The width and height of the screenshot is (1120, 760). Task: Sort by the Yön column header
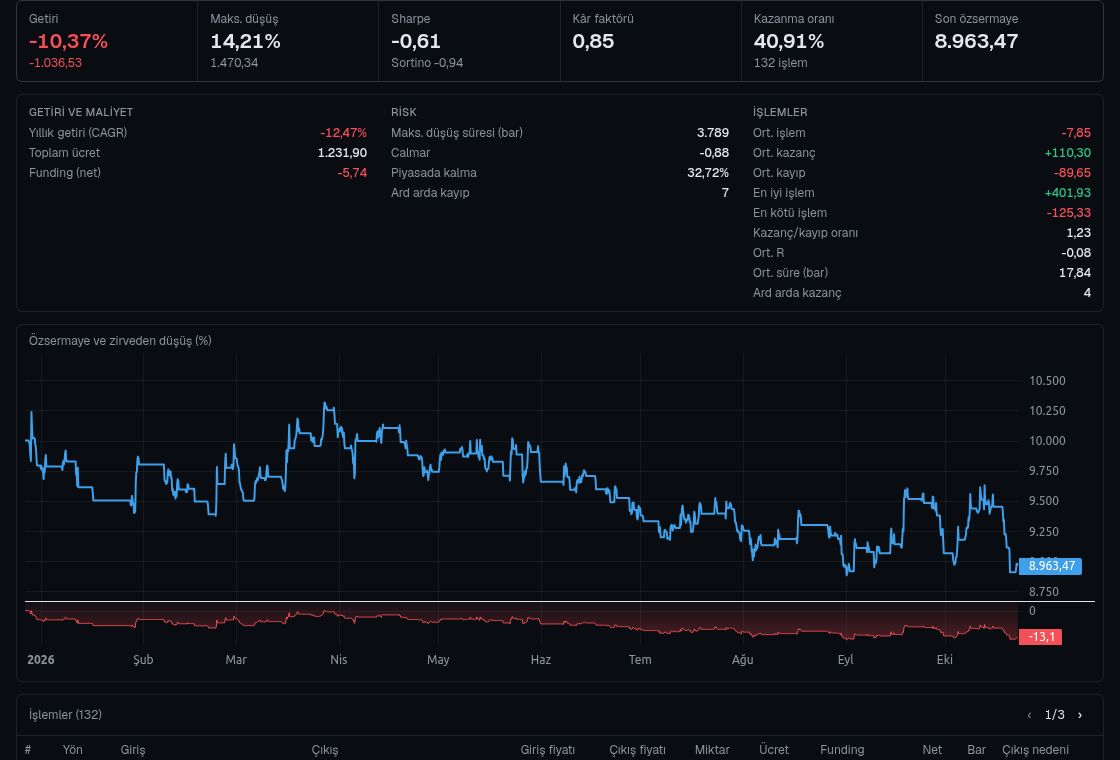pyautogui.click(x=72, y=750)
